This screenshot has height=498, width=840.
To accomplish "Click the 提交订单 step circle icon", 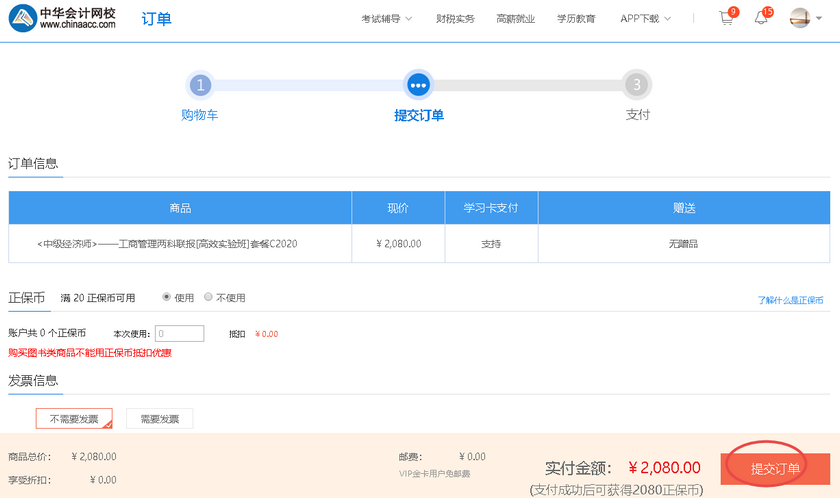I will coord(418,85).
